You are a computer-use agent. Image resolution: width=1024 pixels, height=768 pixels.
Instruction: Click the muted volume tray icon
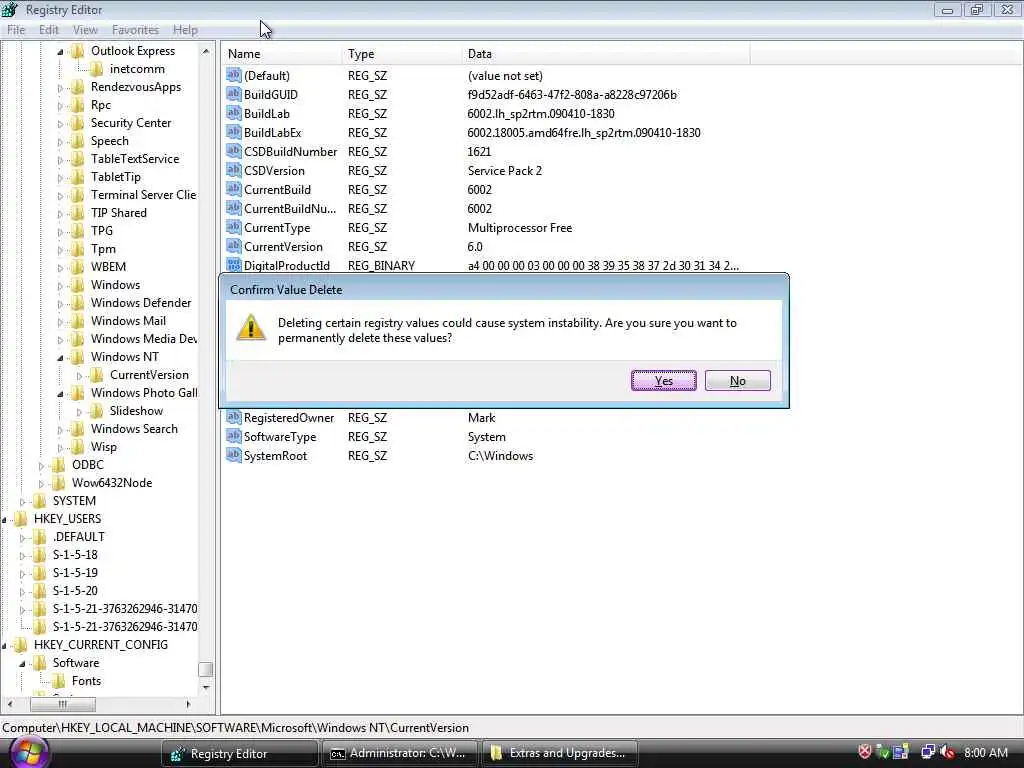coord(948,752)
